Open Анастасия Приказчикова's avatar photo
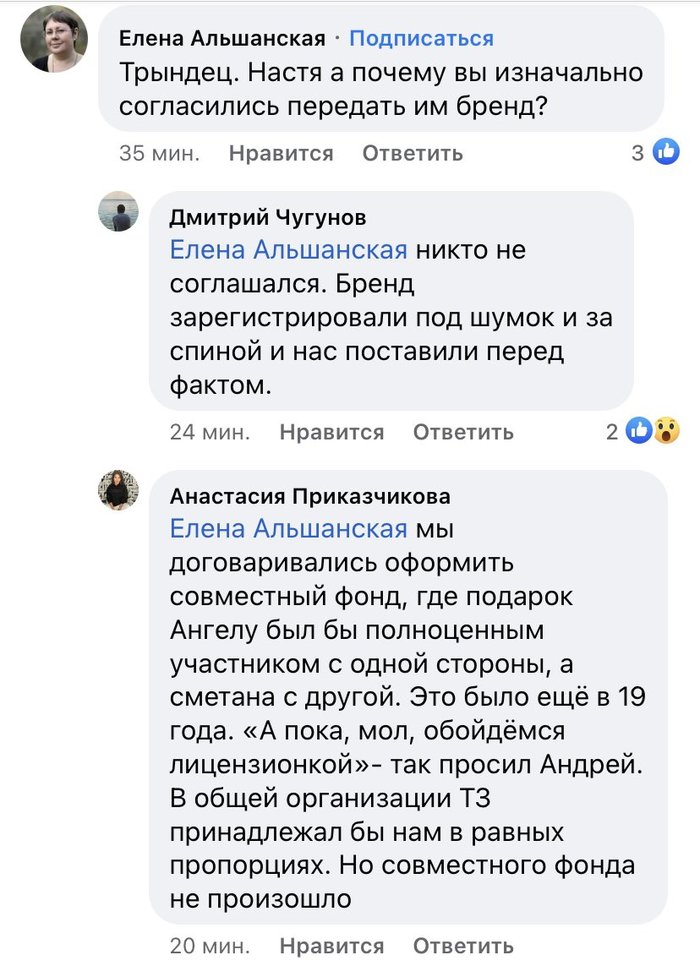Viewport: 700px width, 966px height. click(x=117, y=489)
